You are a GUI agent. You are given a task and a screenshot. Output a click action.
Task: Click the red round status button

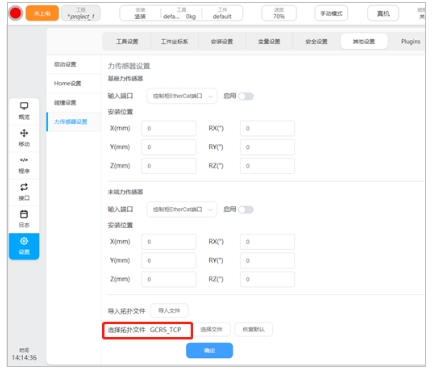click(x=15, y=13)
